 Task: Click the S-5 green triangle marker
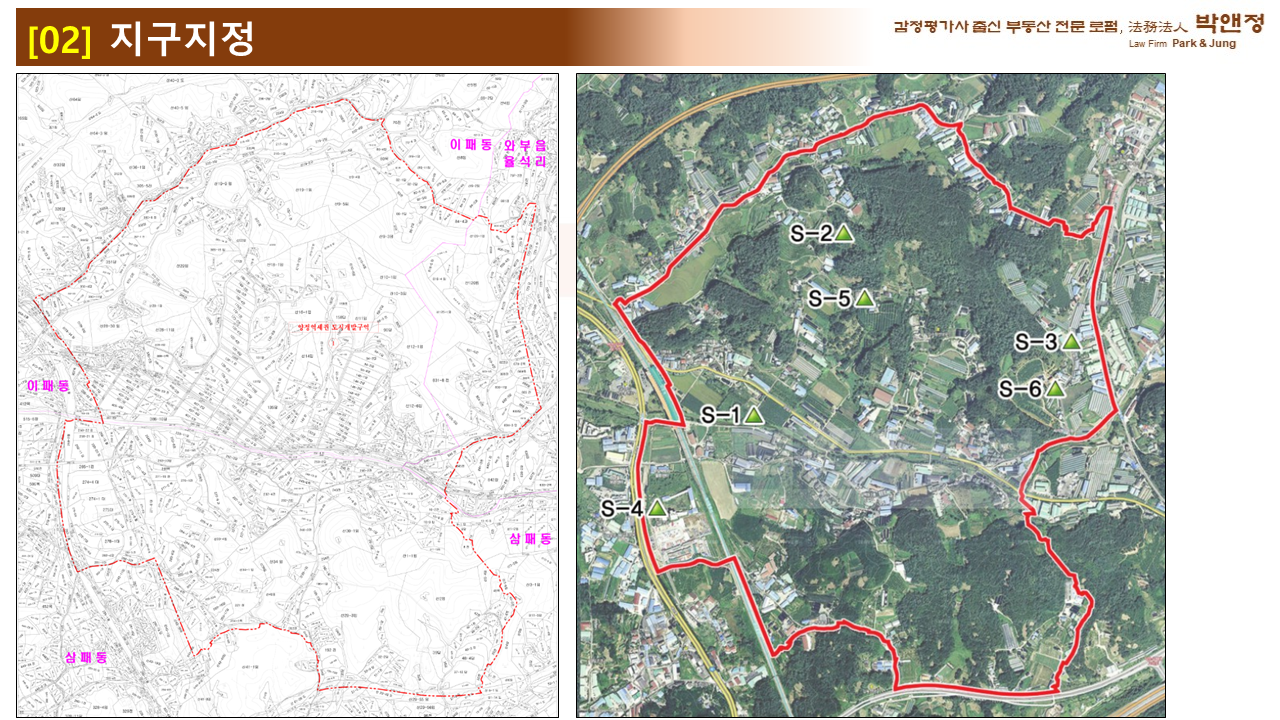pos(864,298)
